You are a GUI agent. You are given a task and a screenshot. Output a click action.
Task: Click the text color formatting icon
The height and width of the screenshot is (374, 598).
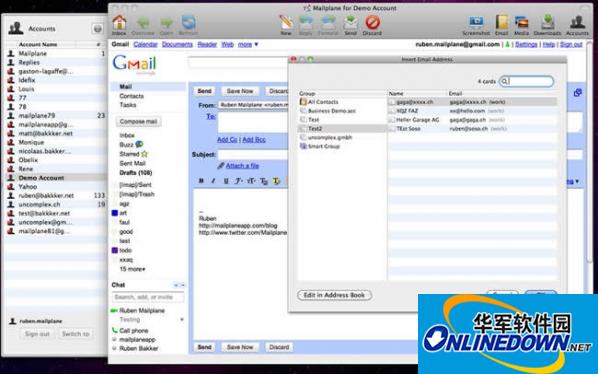(264, 181)
